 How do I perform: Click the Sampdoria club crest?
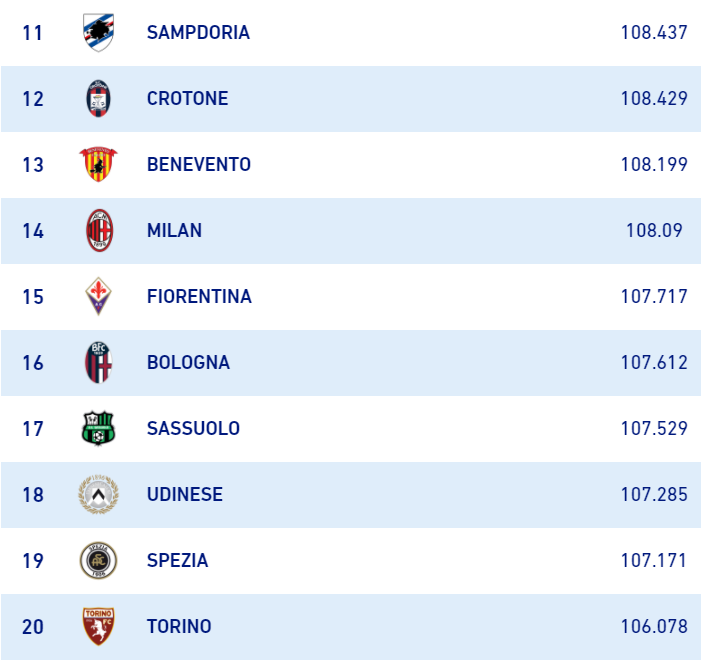coord(99,33)
